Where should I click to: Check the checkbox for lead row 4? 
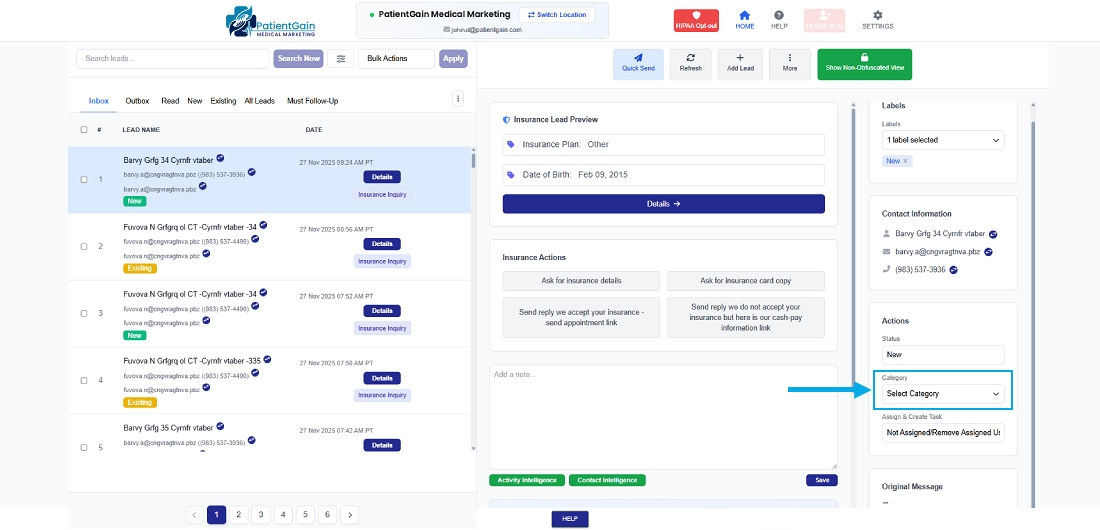click(84, 380)
